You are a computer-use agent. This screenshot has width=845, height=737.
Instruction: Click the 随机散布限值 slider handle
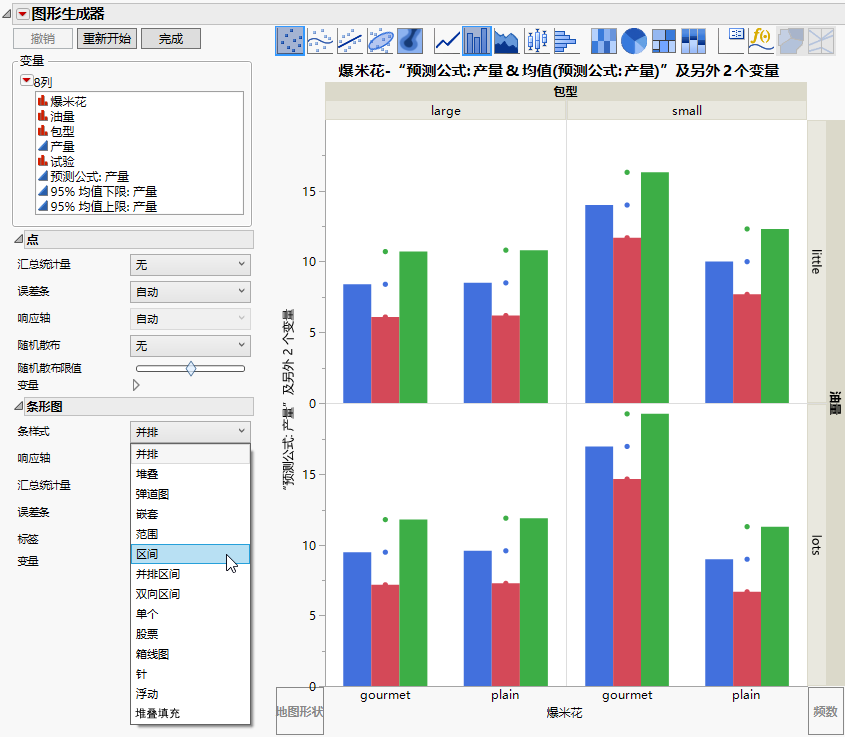click(191, 368)
